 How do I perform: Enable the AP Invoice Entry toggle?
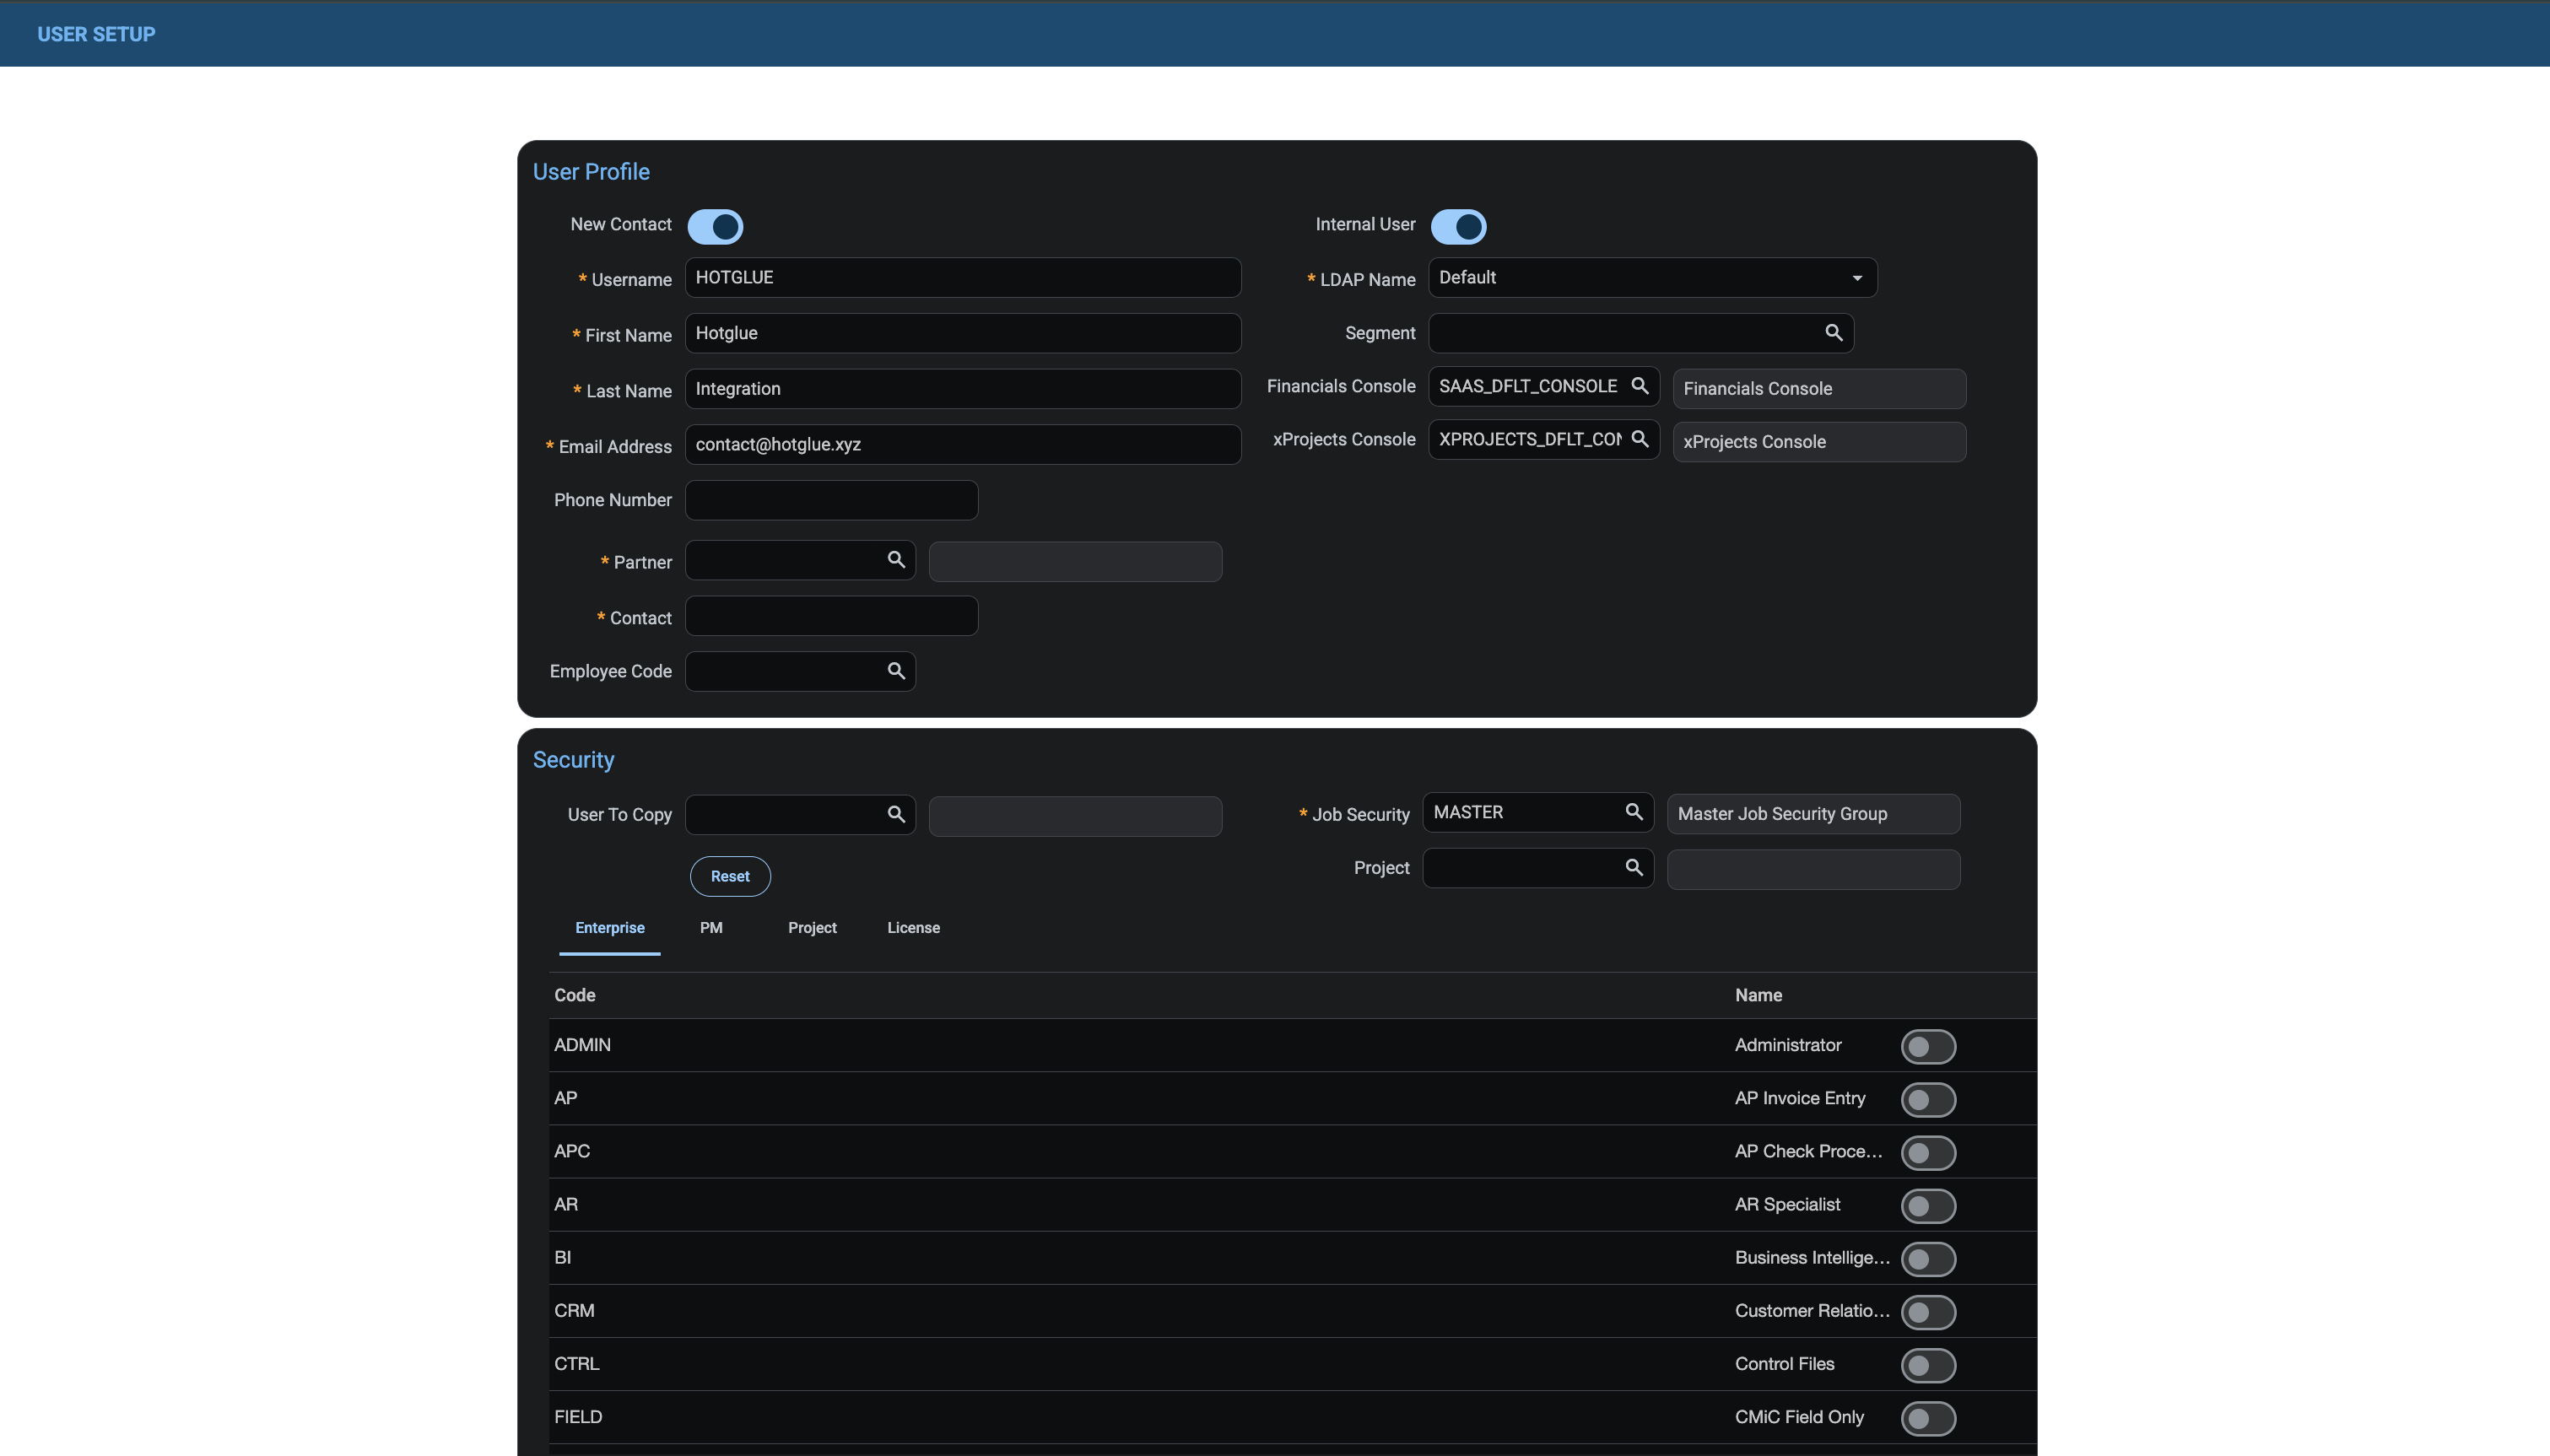[1928, 1100]
